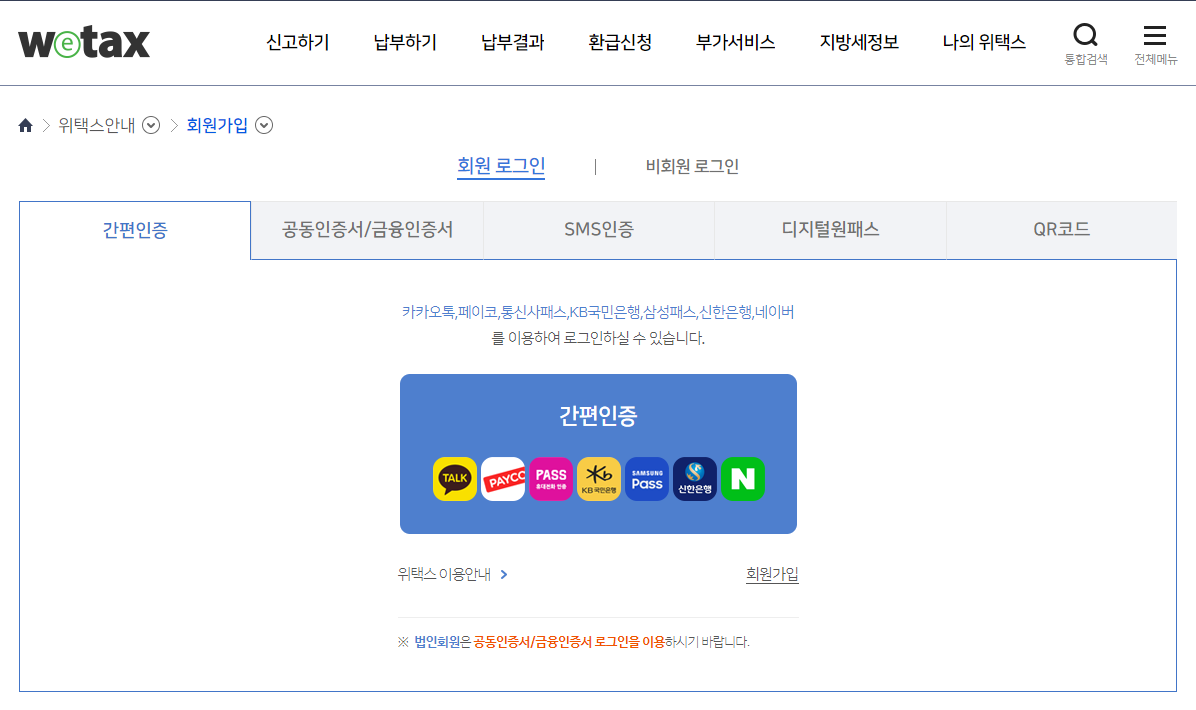The image size is (1196, 710).
Task: Open 납부결과 menu
Action: pos(513,43)
